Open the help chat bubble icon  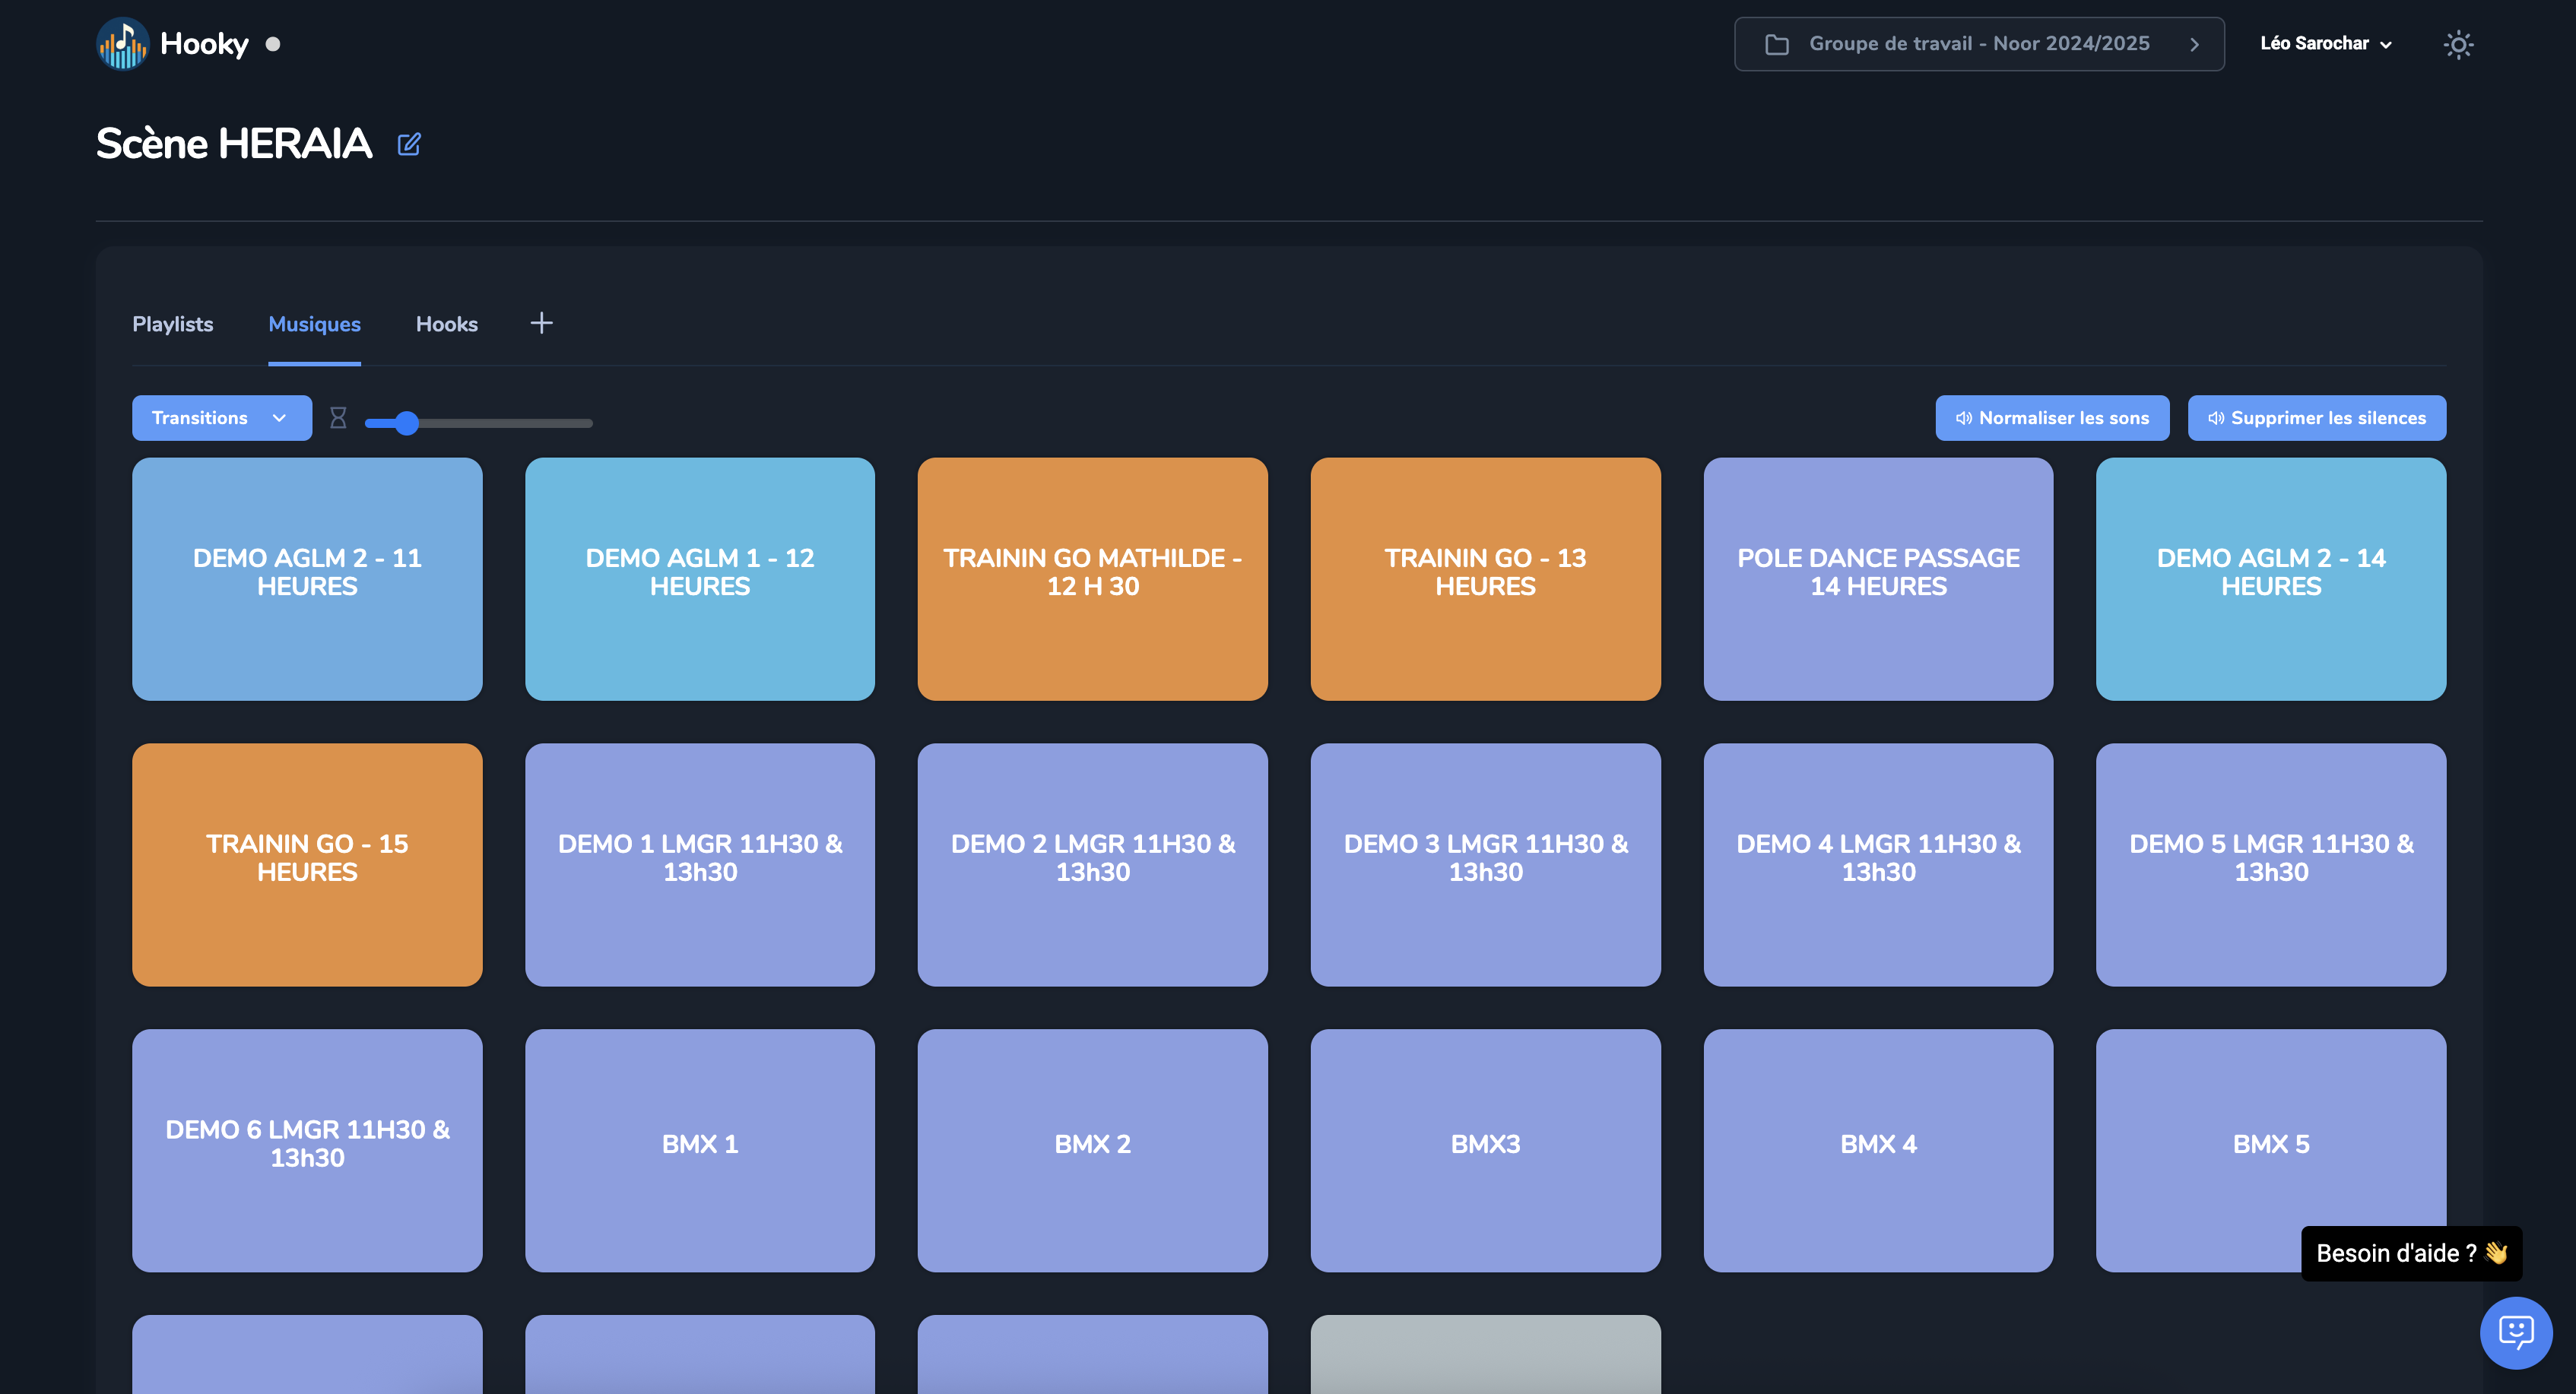(x=2515, y=1332)
